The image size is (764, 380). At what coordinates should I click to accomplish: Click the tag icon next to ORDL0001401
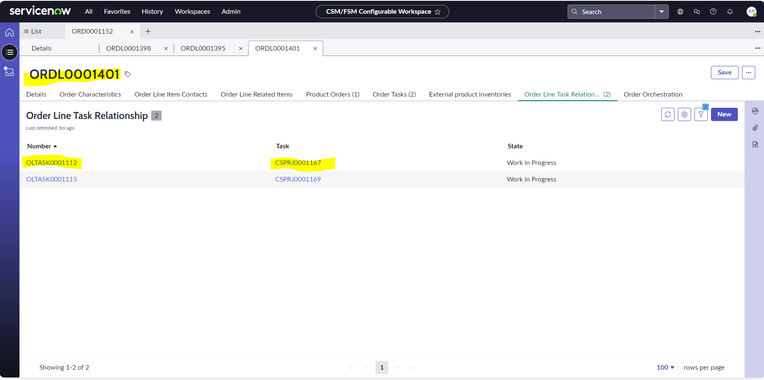(128, 74)
